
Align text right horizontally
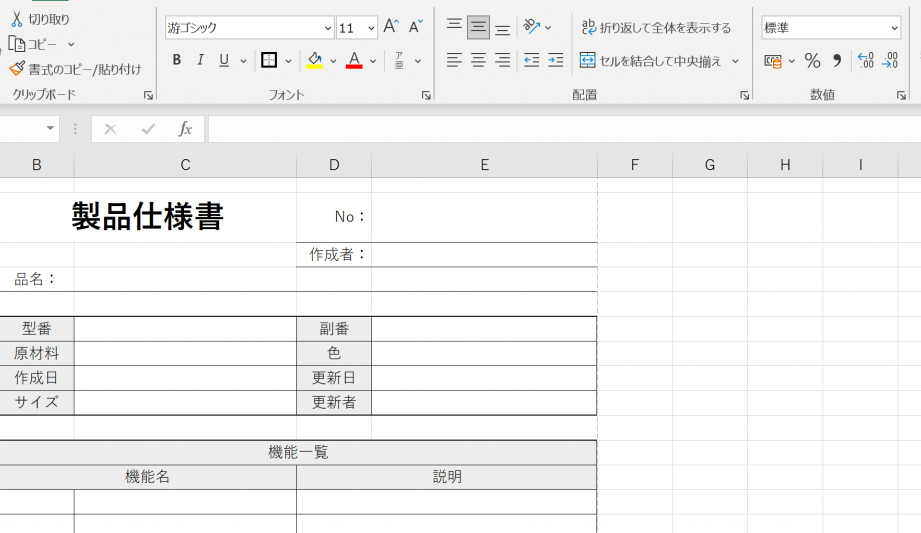[x=502, y=60]
